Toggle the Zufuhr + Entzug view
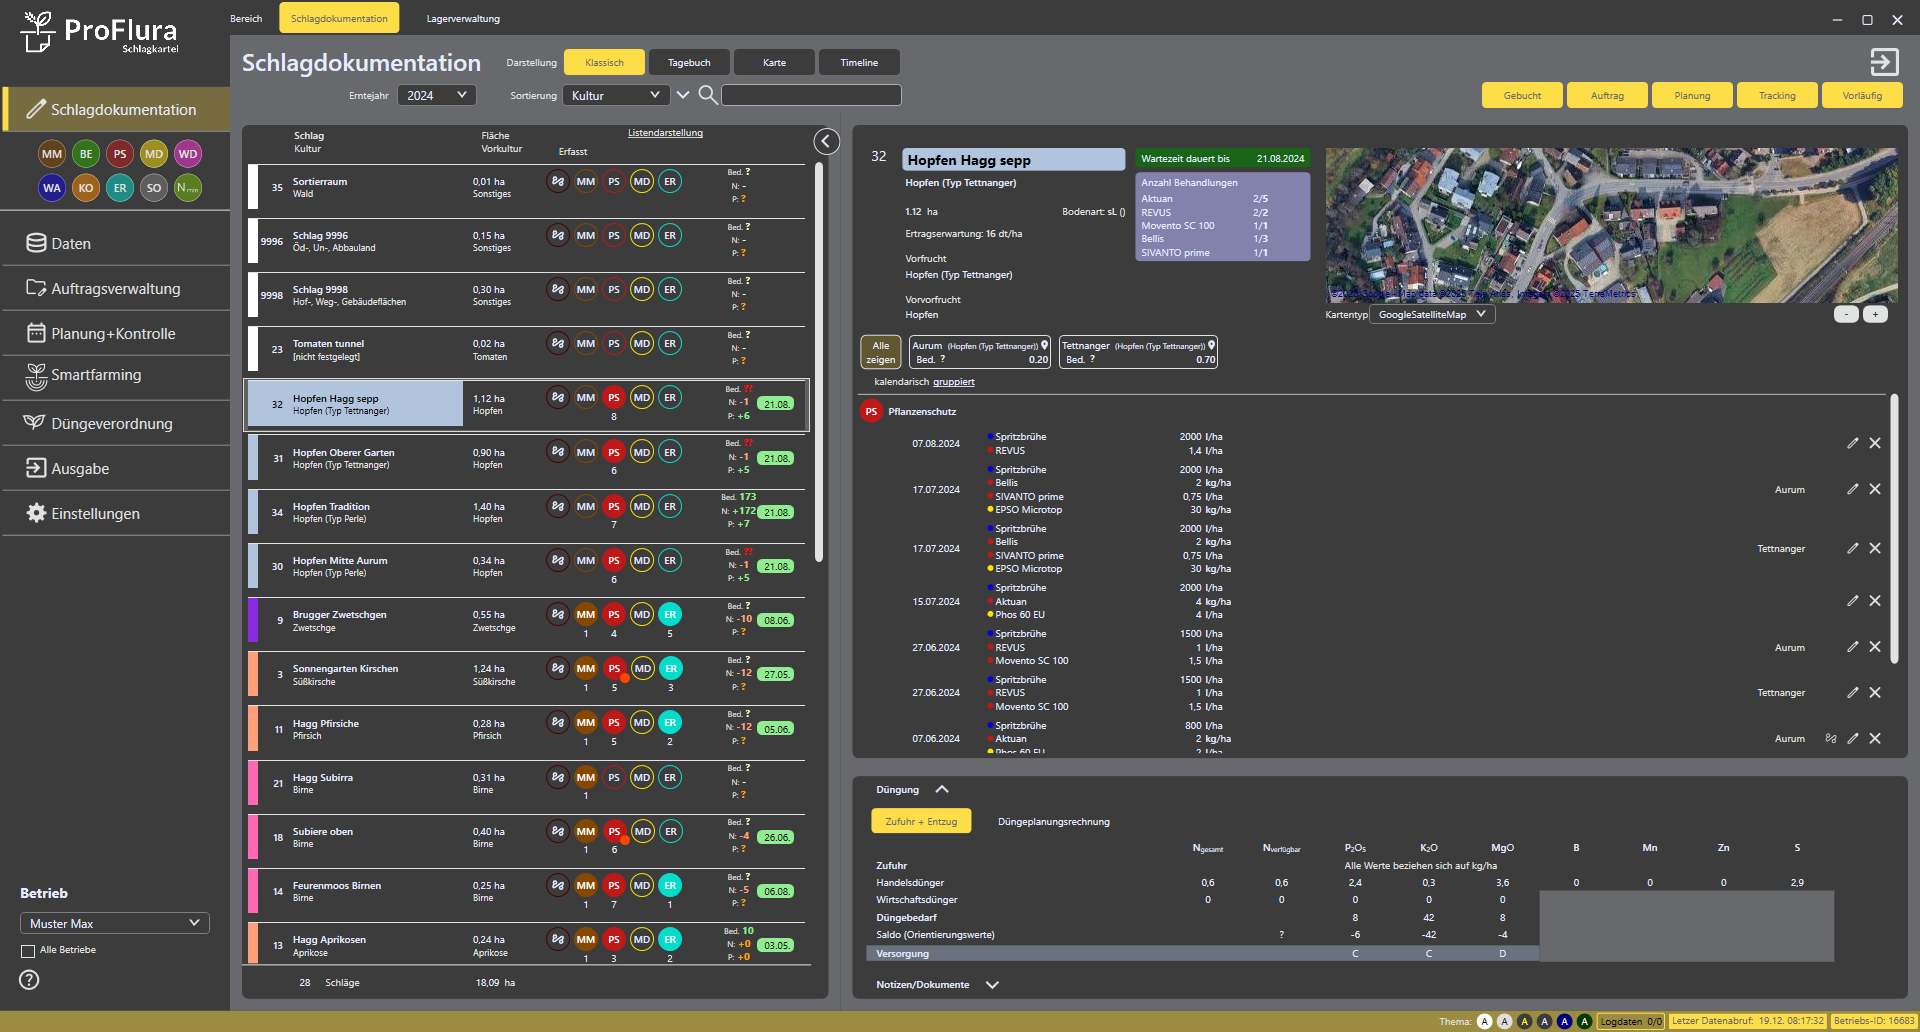 coord(921,822)
